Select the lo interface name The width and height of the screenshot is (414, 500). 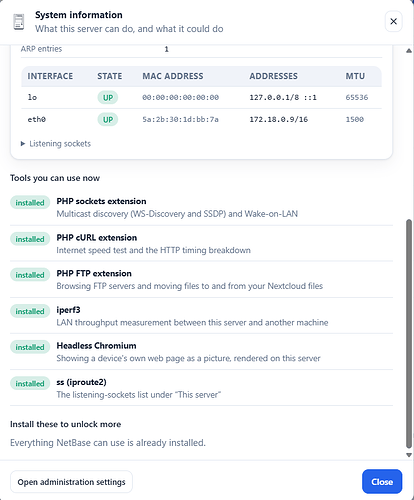tap(32, 97)
